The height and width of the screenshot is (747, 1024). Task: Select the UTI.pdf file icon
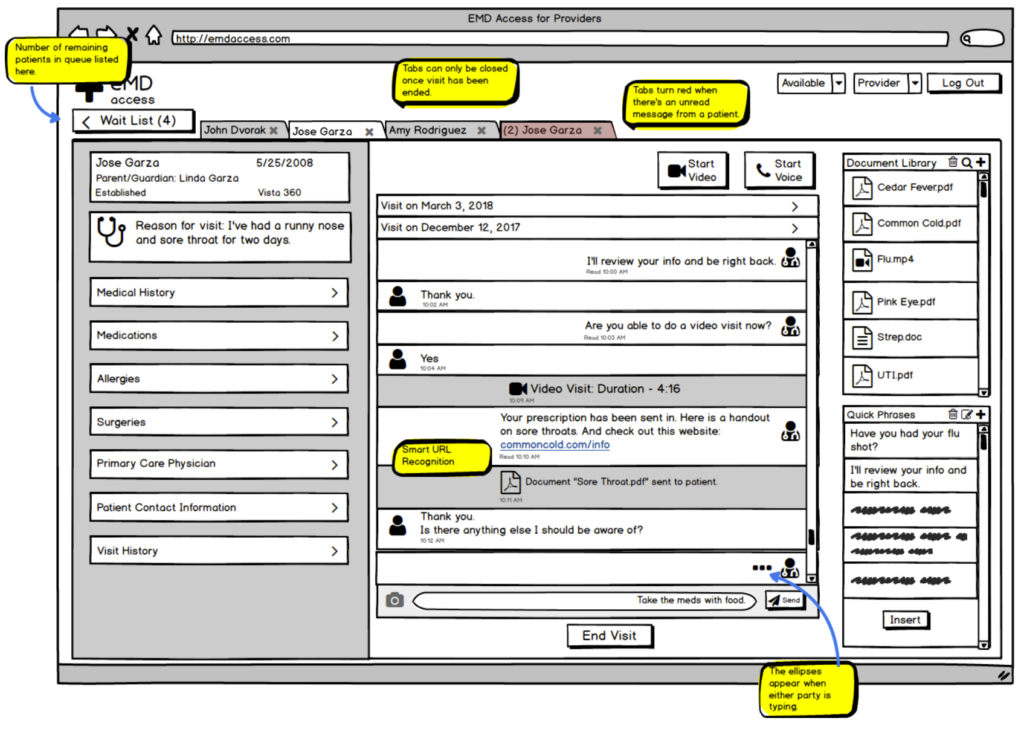click(862, 375)
